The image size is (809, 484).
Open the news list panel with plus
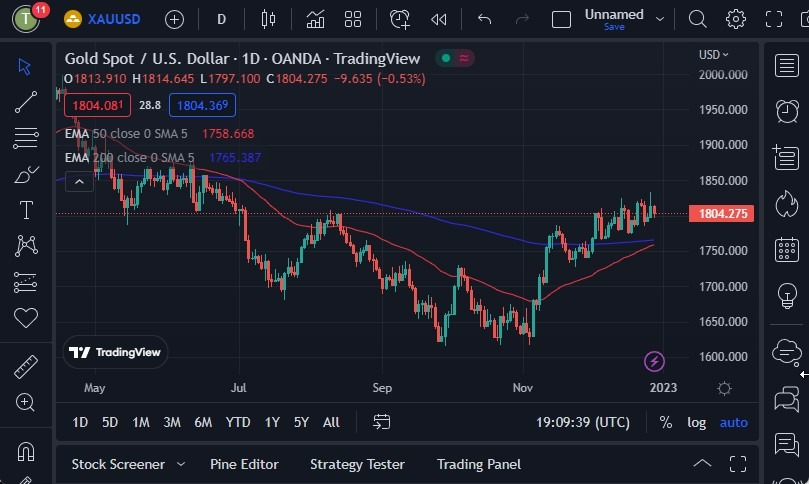point(786,157)
